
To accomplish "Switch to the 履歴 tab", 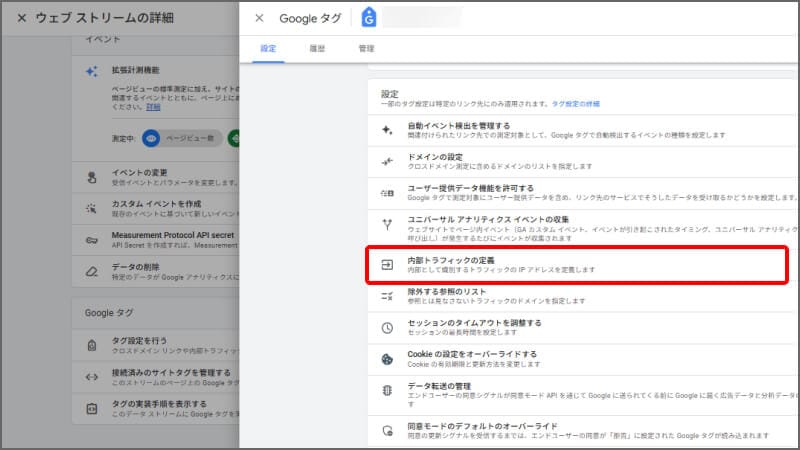I will click(x=316, y=48).
